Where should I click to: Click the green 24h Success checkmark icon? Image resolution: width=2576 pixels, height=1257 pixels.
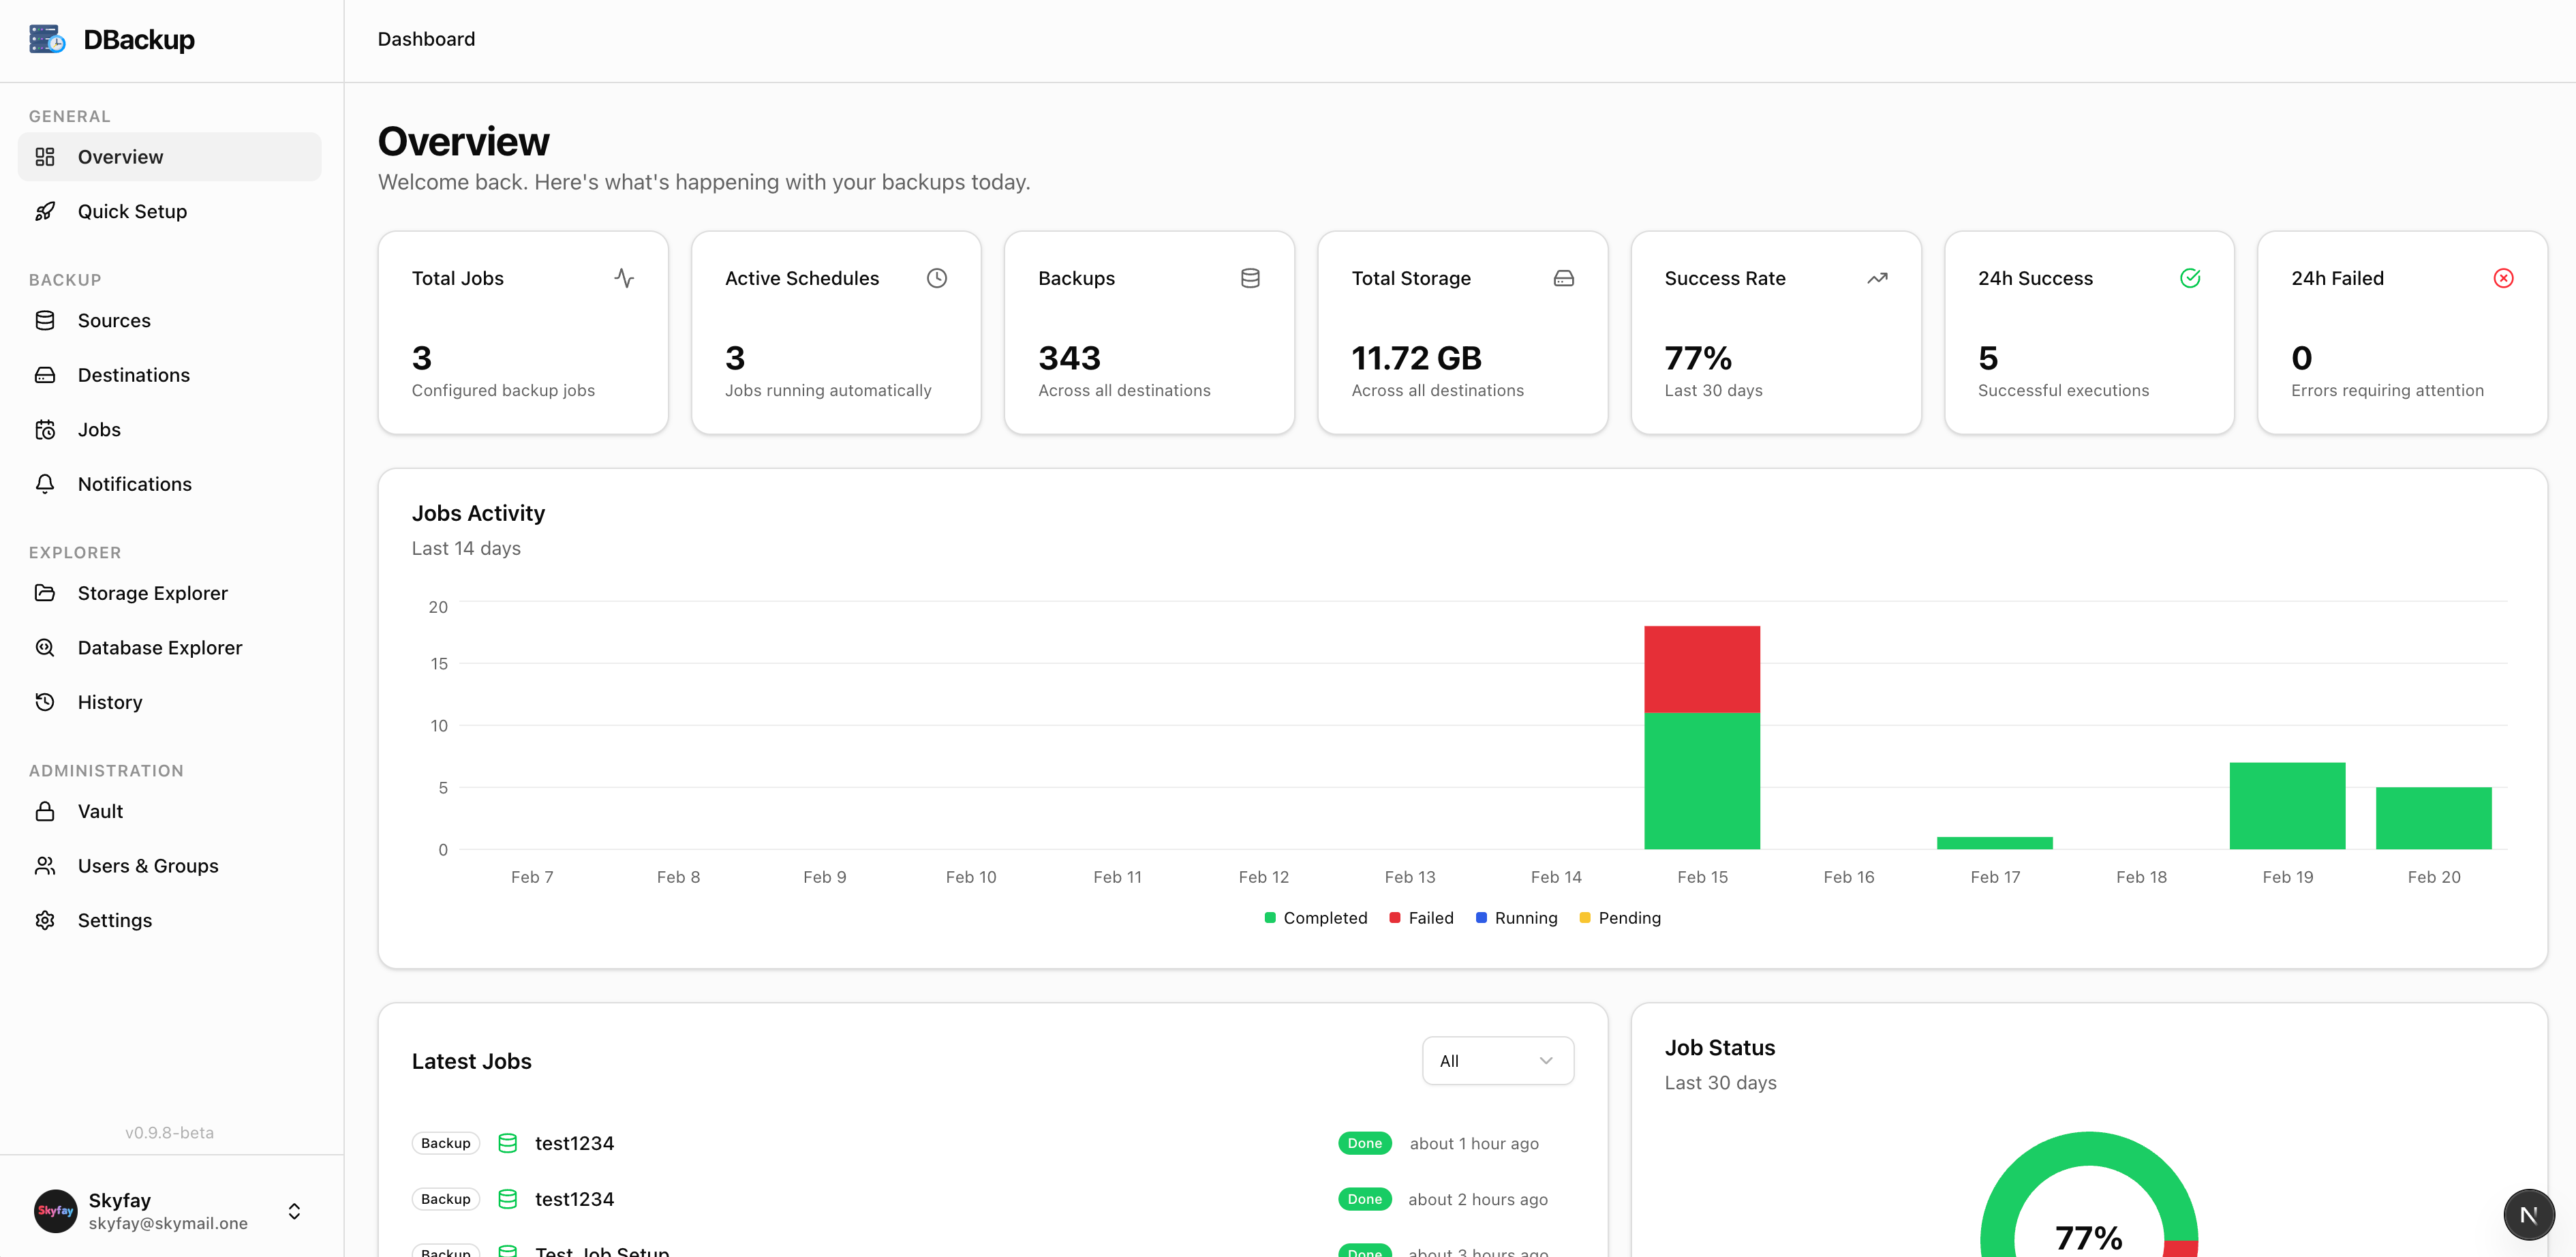(x=2189, y=278)
